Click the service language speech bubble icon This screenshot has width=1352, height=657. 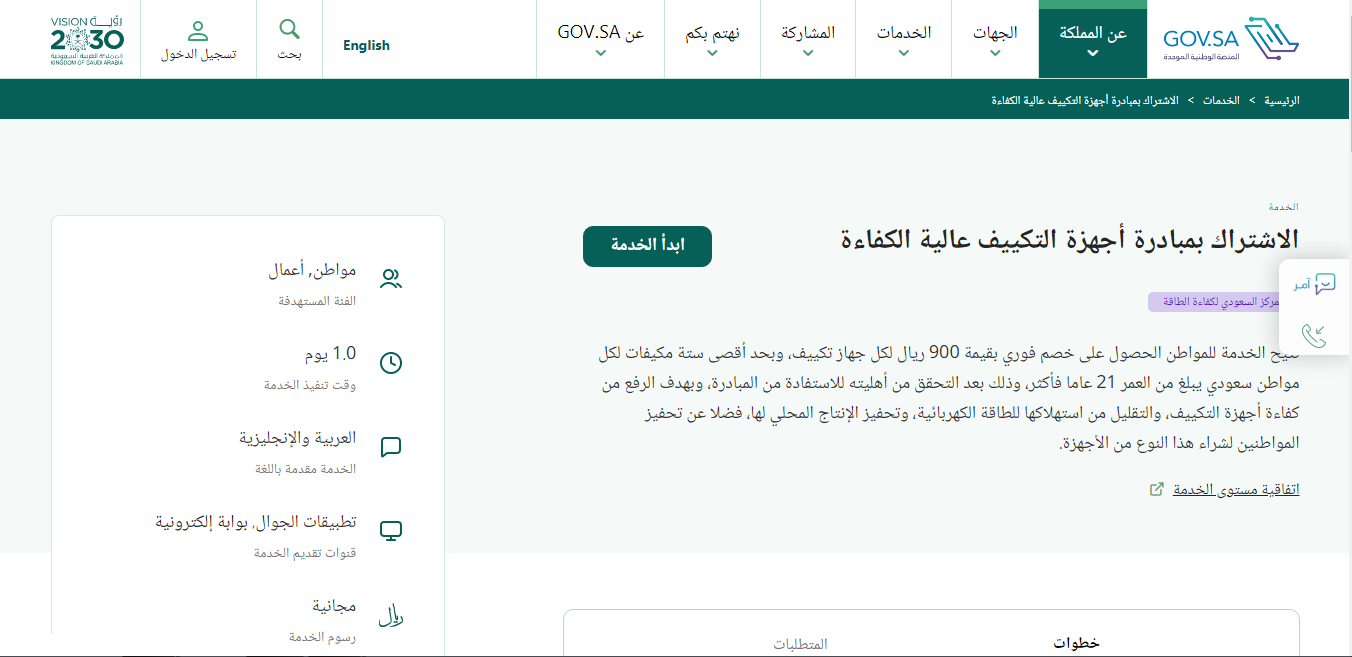point(391,447)
